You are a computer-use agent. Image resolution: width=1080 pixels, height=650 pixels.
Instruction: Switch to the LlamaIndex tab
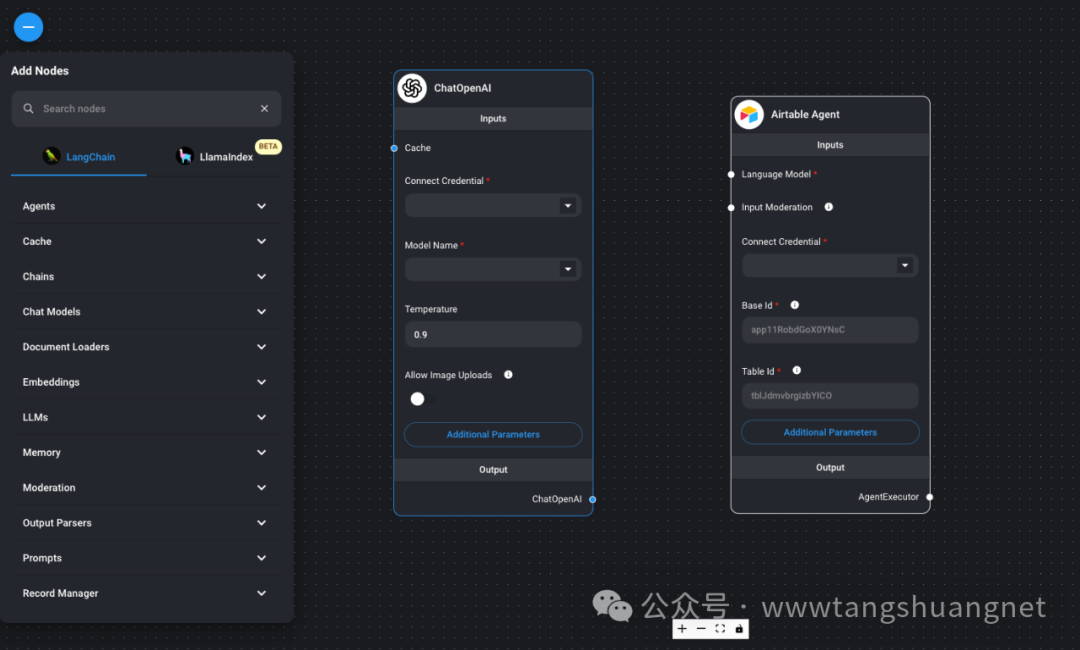click(x=214, y=157)
